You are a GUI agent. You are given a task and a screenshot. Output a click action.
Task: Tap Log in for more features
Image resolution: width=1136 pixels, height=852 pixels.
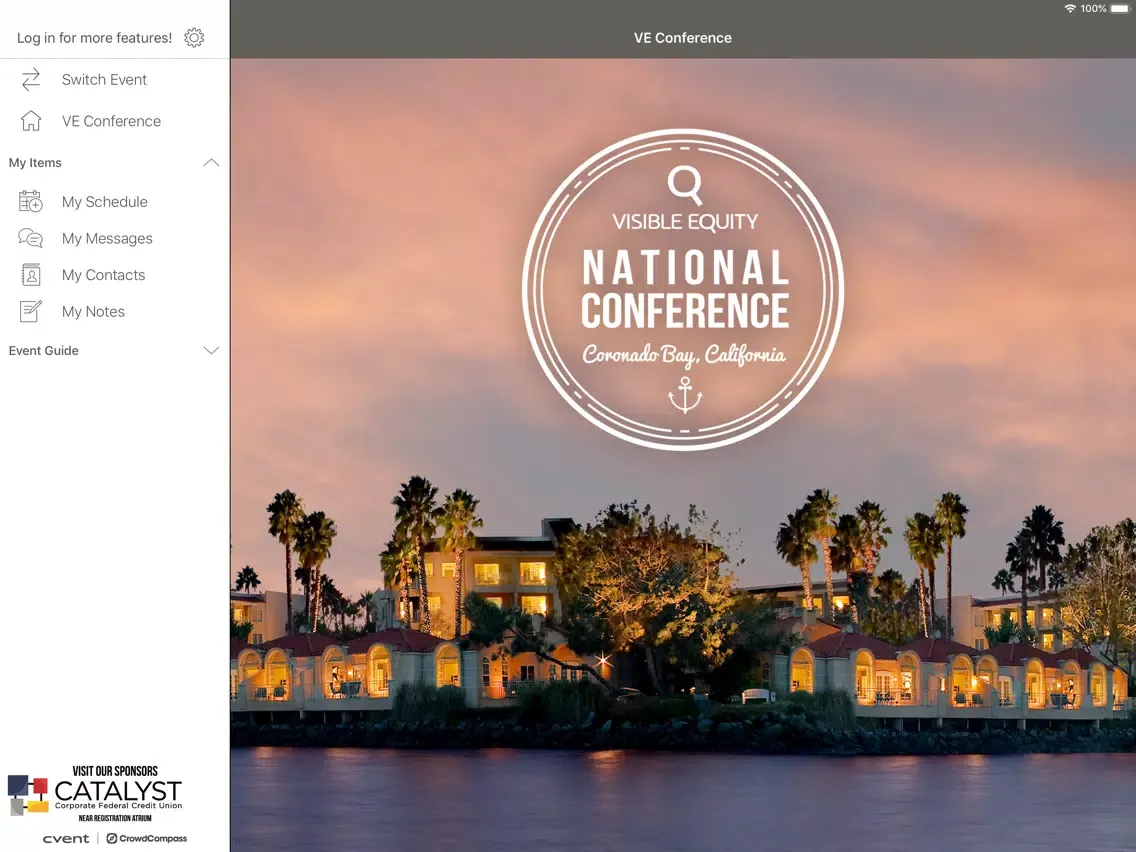[94, 38]
